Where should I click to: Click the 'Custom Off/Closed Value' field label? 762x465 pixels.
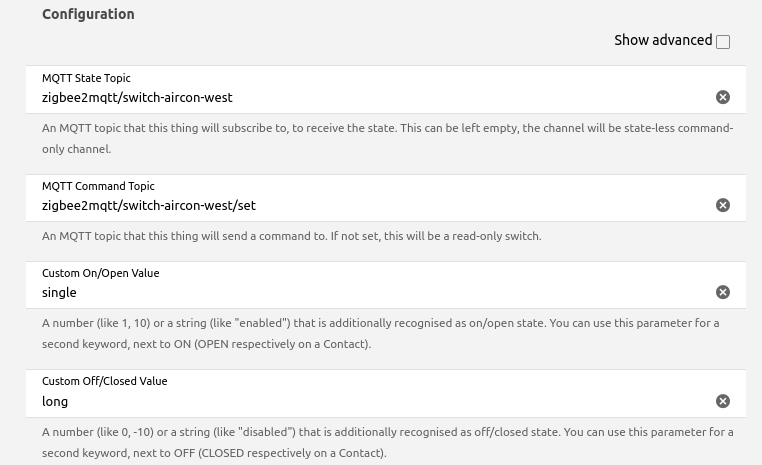104,381
